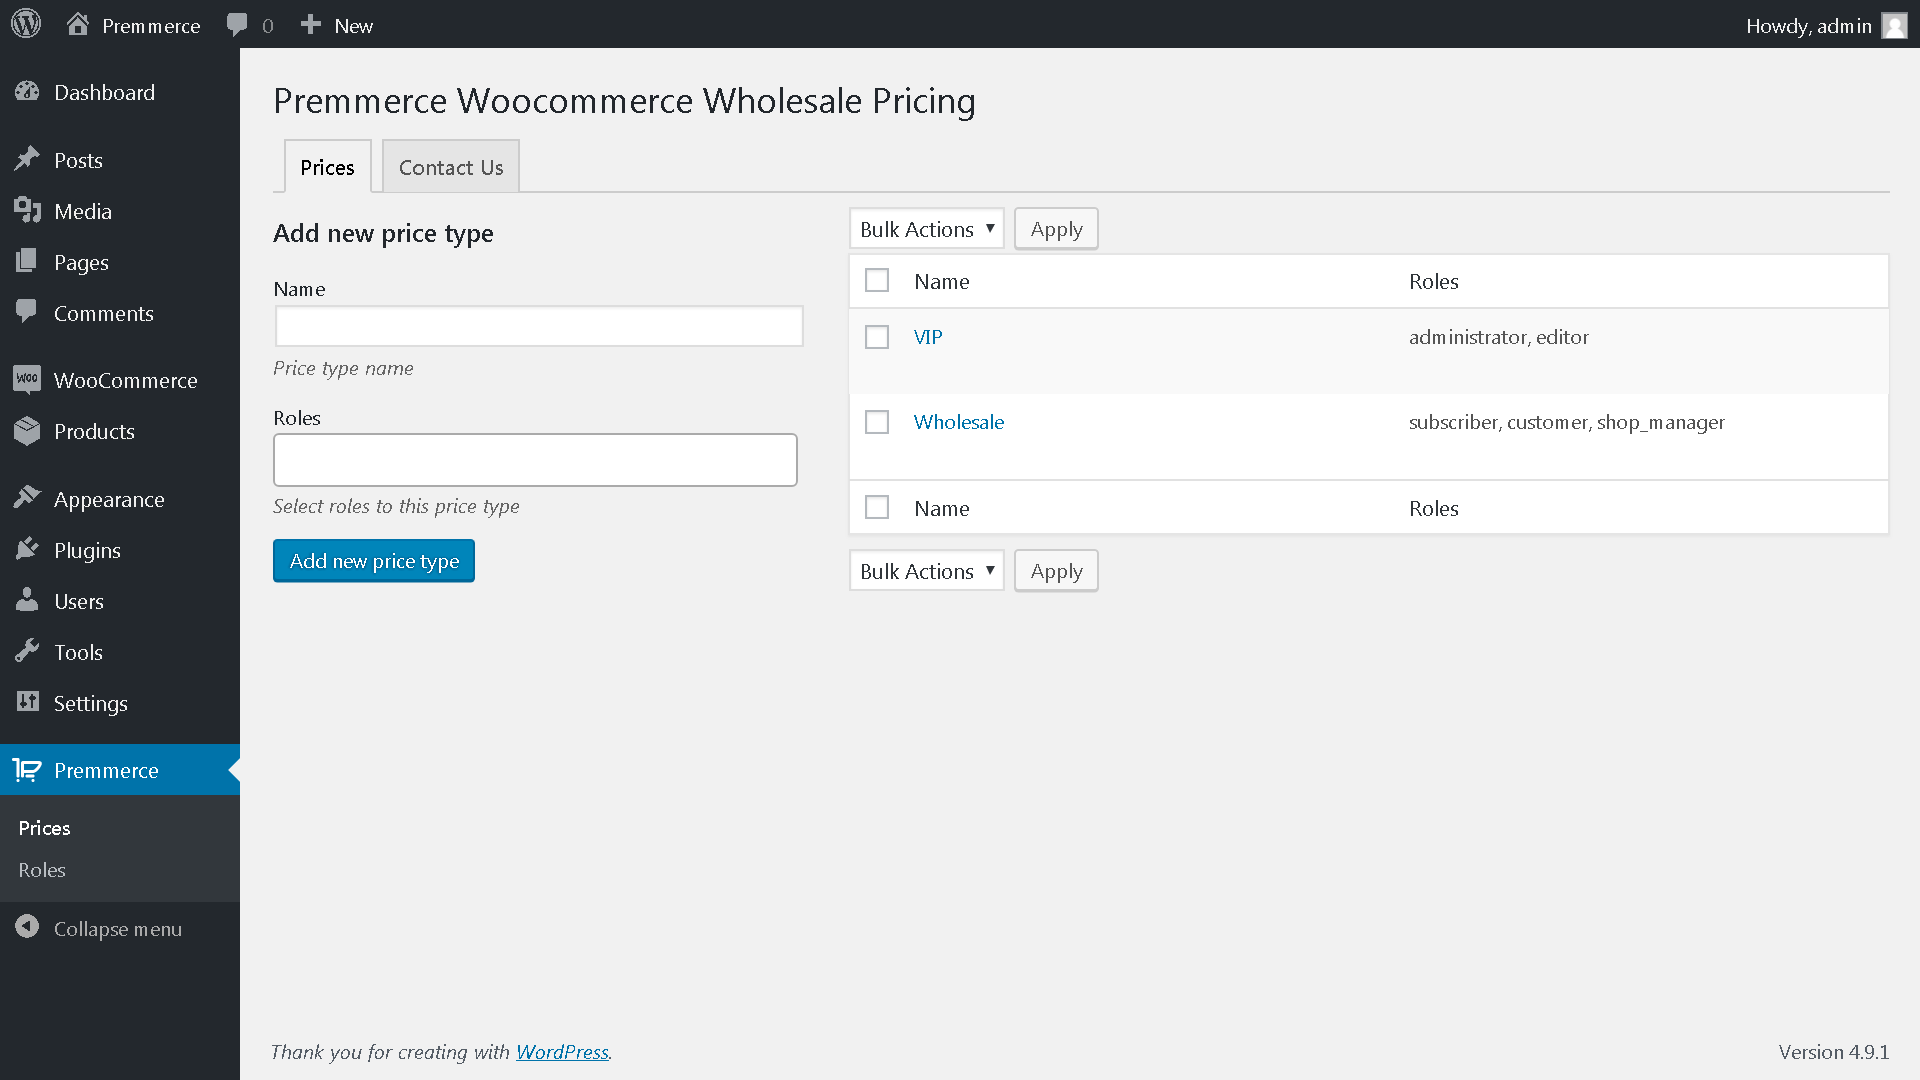Click the Premmerce site name in admin bar

click(x=151, y=26)
